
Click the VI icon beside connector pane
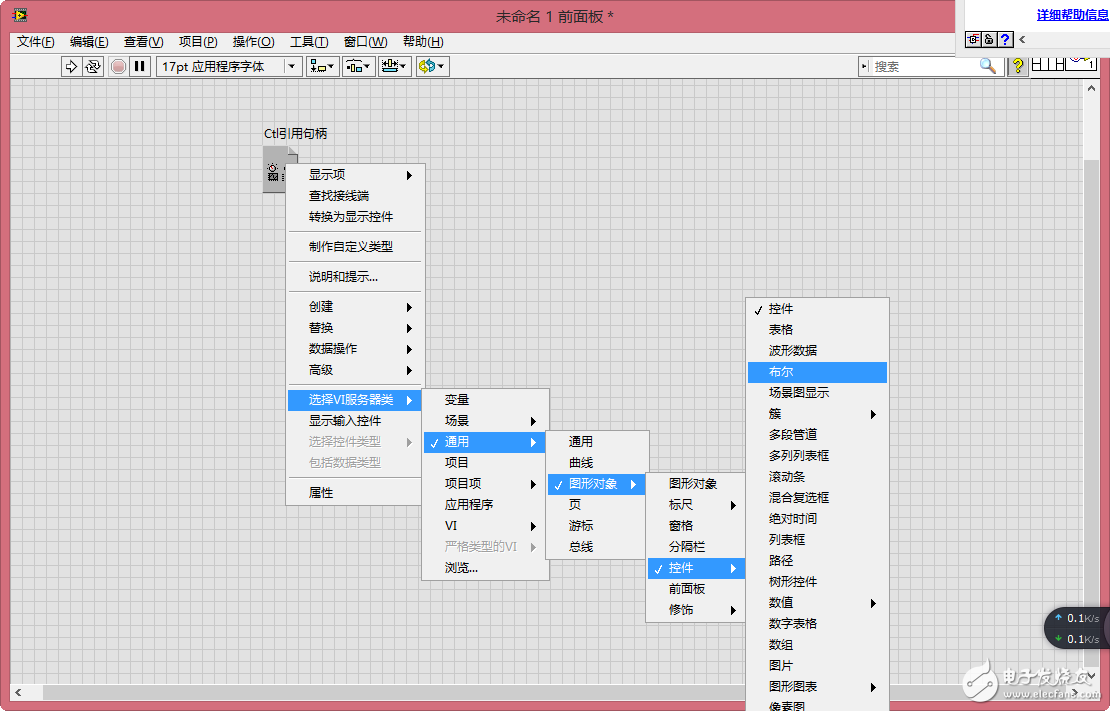tap(1082, 63)
